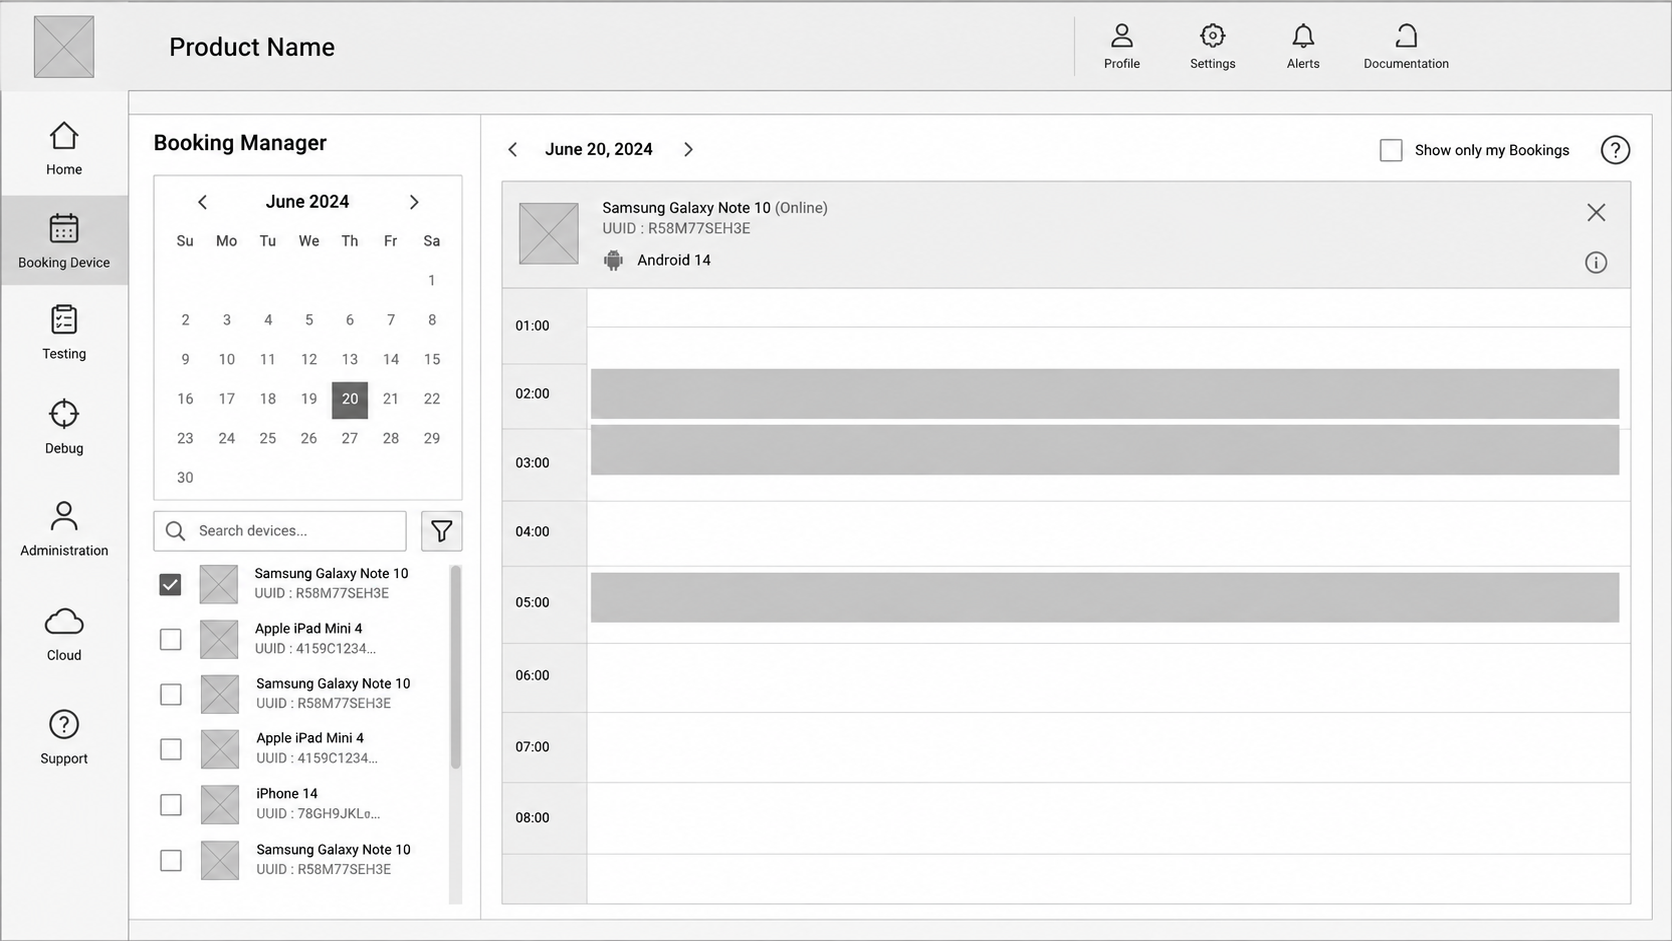Open Support in the sidebar
This screenshot has width=1672, height=941.
[x=64, y=737]
